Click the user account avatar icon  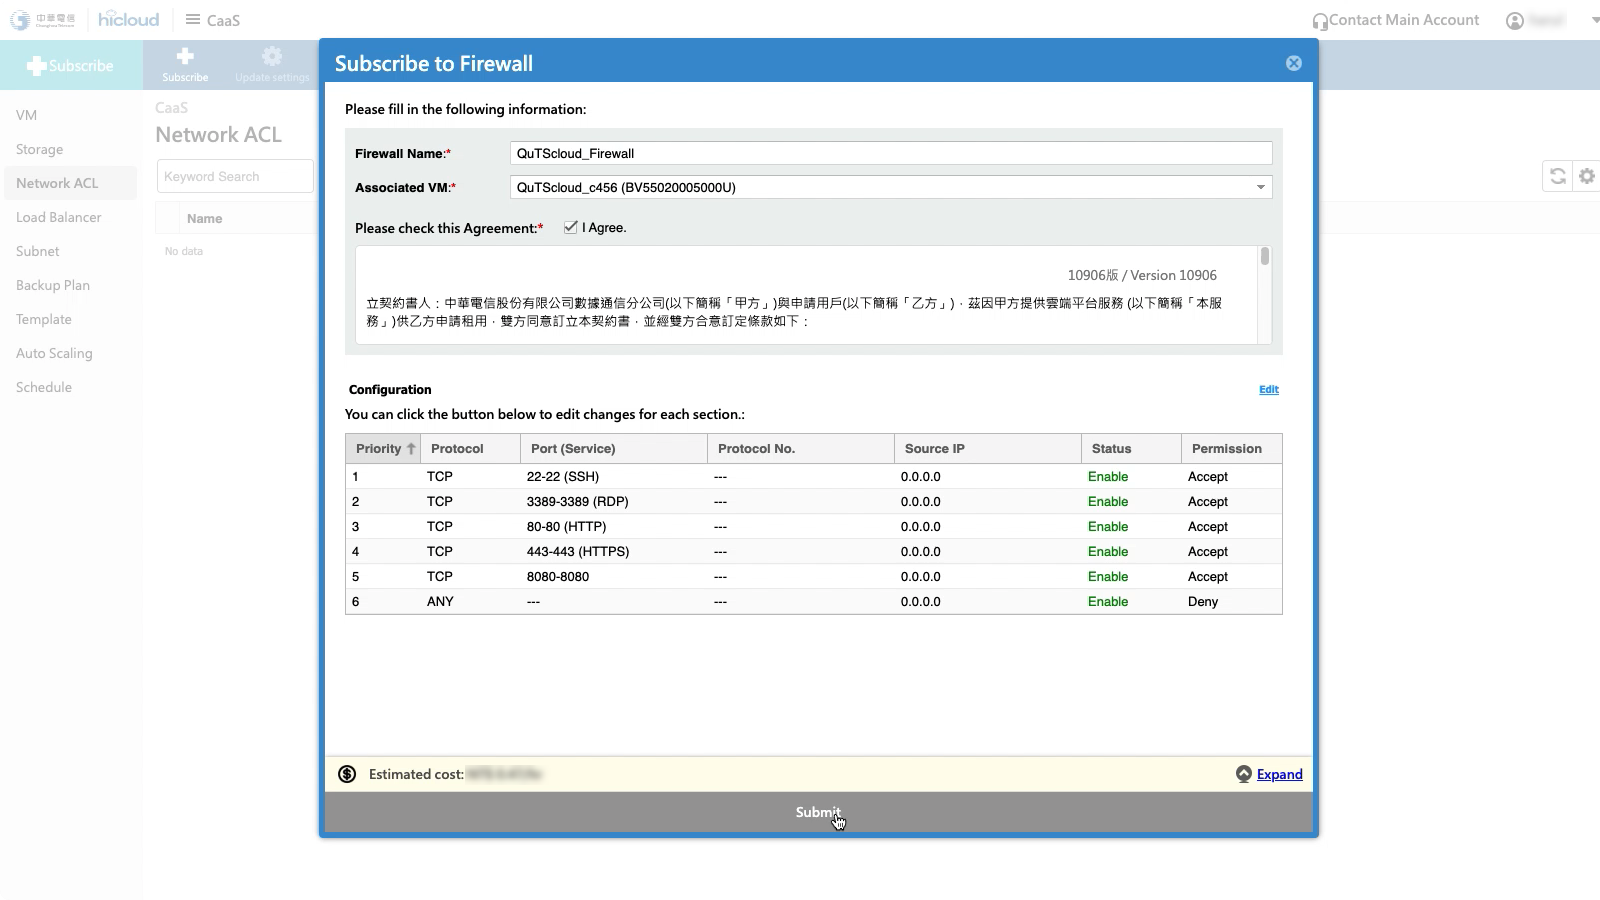point(1515,21)
